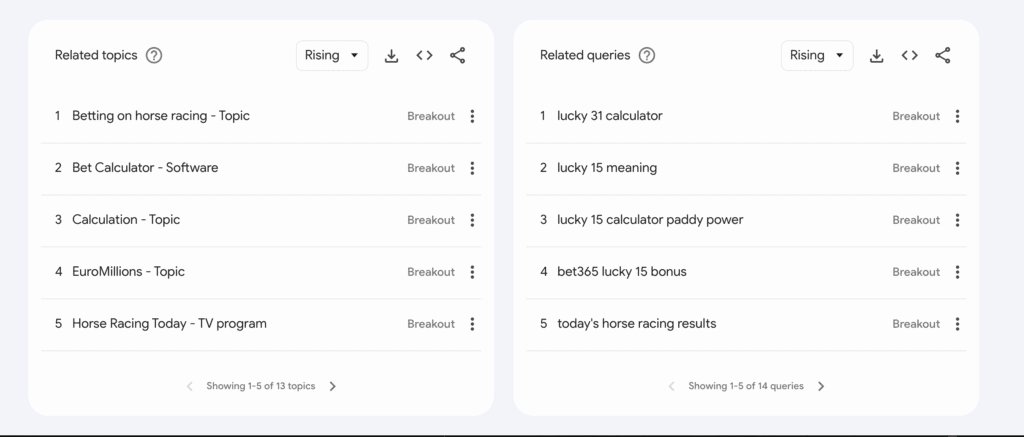Open Bet Calculator - Software topic
The width and height of the screenshot is (1024, 437).
point(145,168)
